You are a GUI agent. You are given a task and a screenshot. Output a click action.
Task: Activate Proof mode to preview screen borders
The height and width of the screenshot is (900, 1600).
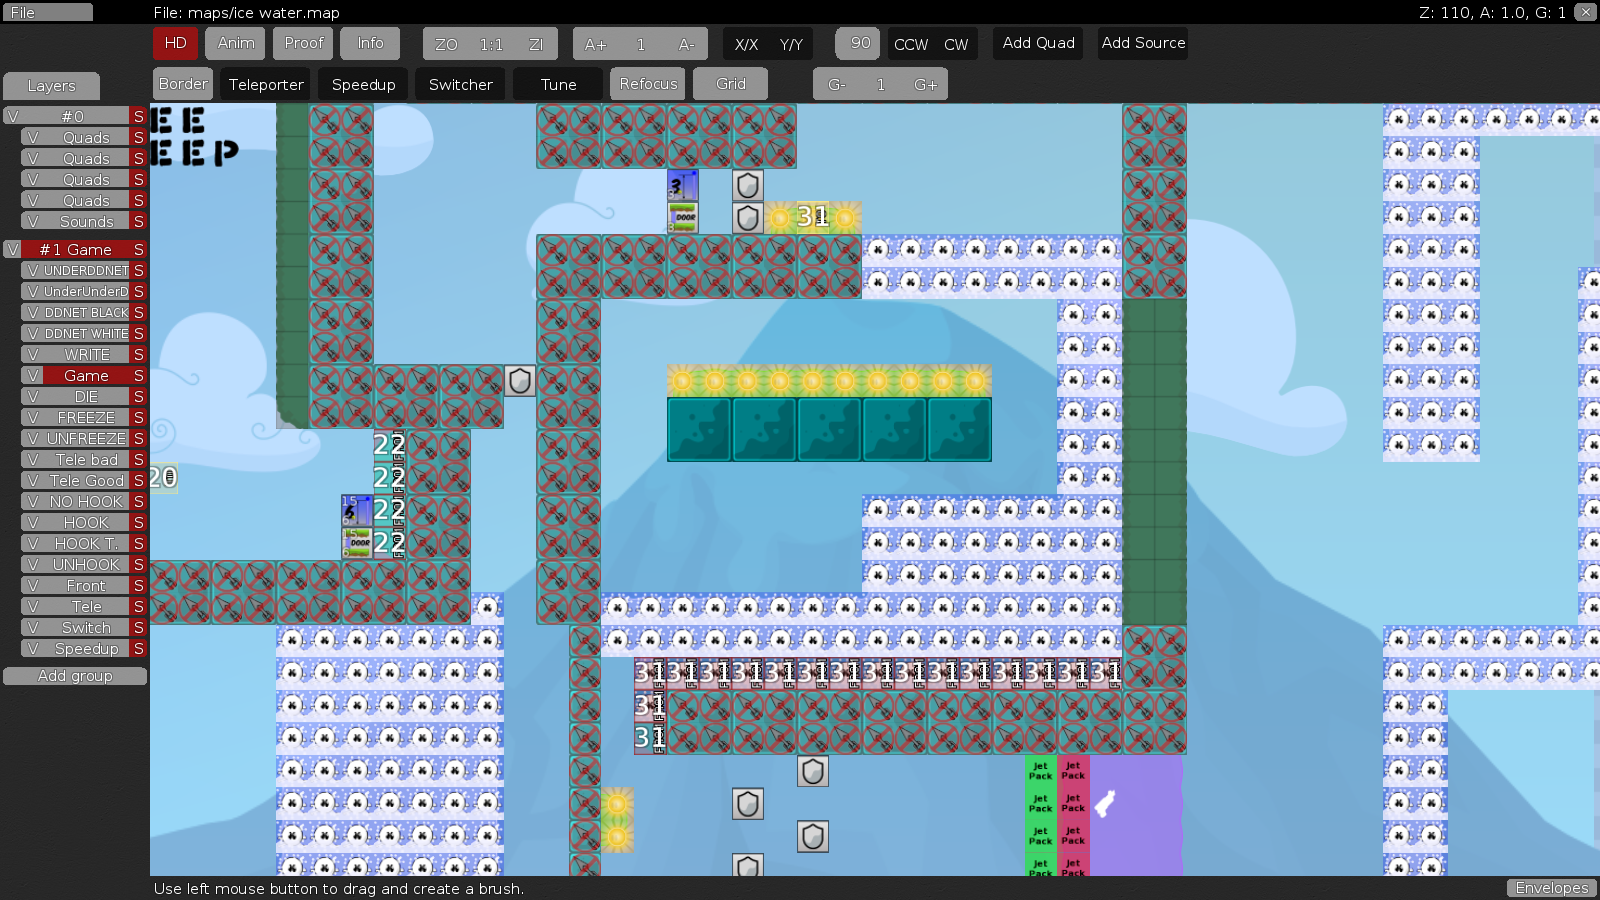coord(302,43)
